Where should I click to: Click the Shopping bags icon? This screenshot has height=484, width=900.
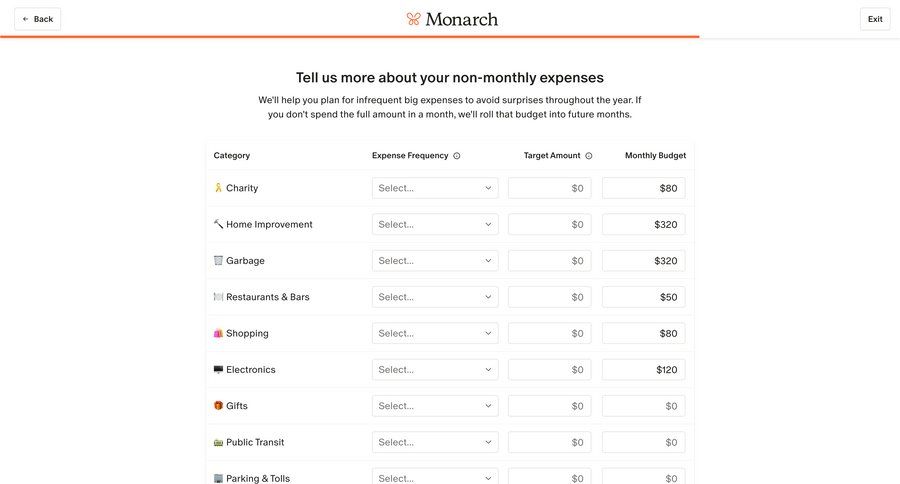[218, 333]
